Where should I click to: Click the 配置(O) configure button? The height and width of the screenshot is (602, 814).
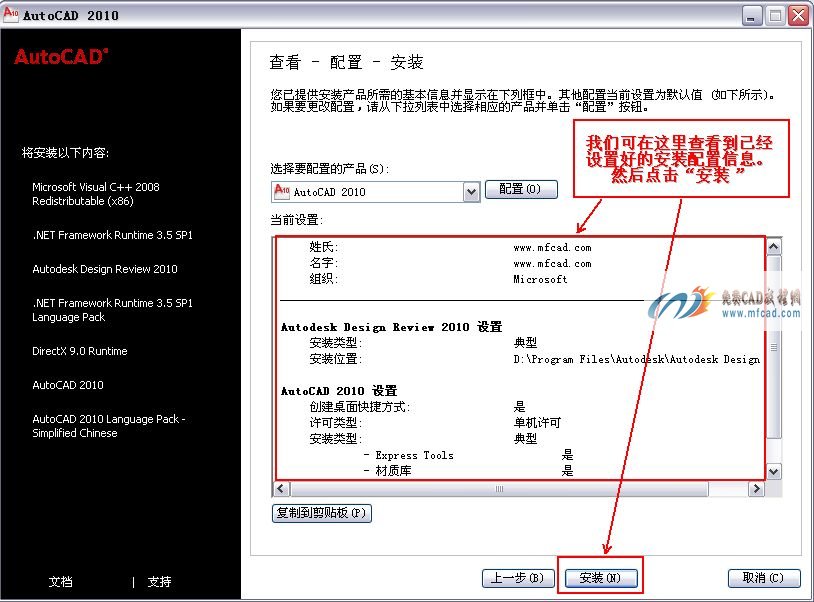point(521,189)
